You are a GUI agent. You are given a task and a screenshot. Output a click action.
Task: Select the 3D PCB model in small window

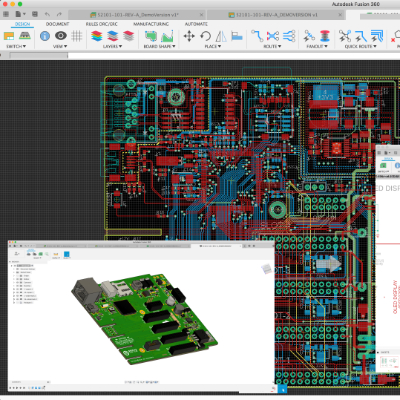pos(144,319)
